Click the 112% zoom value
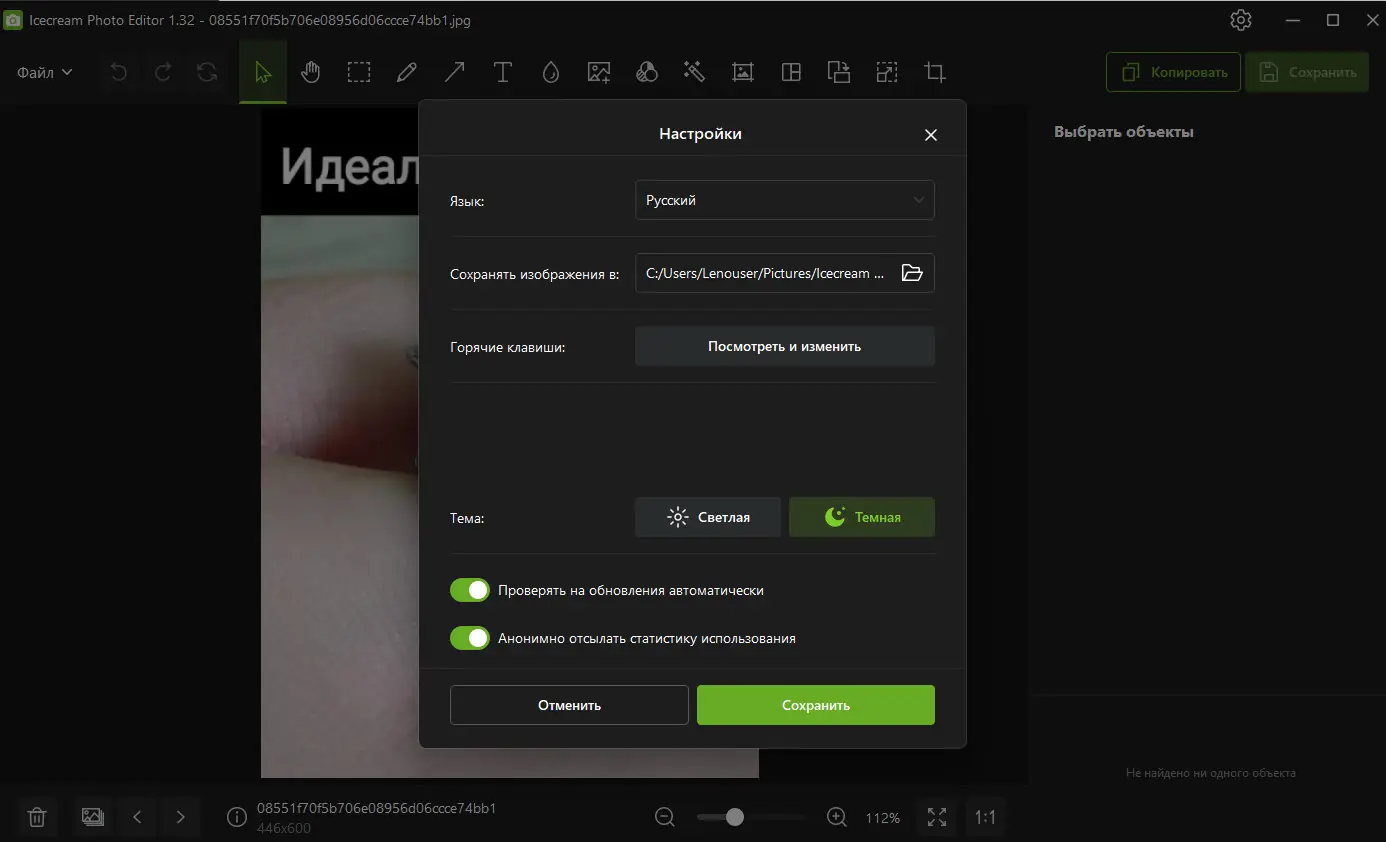The height and width of the screenshot is (842, 1386). pyautogui.click(x=883, y=818)
